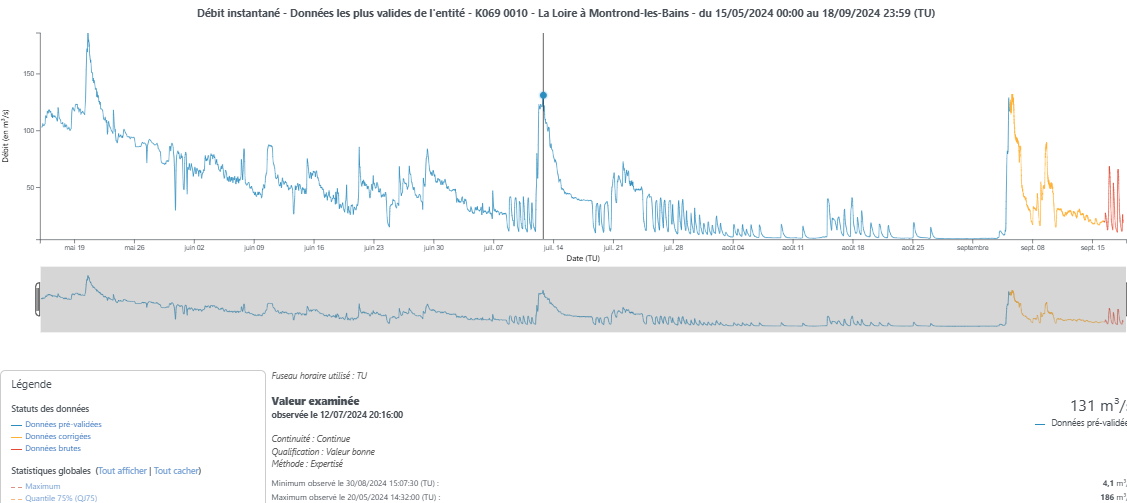Click the 'août 04' date axis label
This screenshot has height=503, width=1127.
click(732, 247)
